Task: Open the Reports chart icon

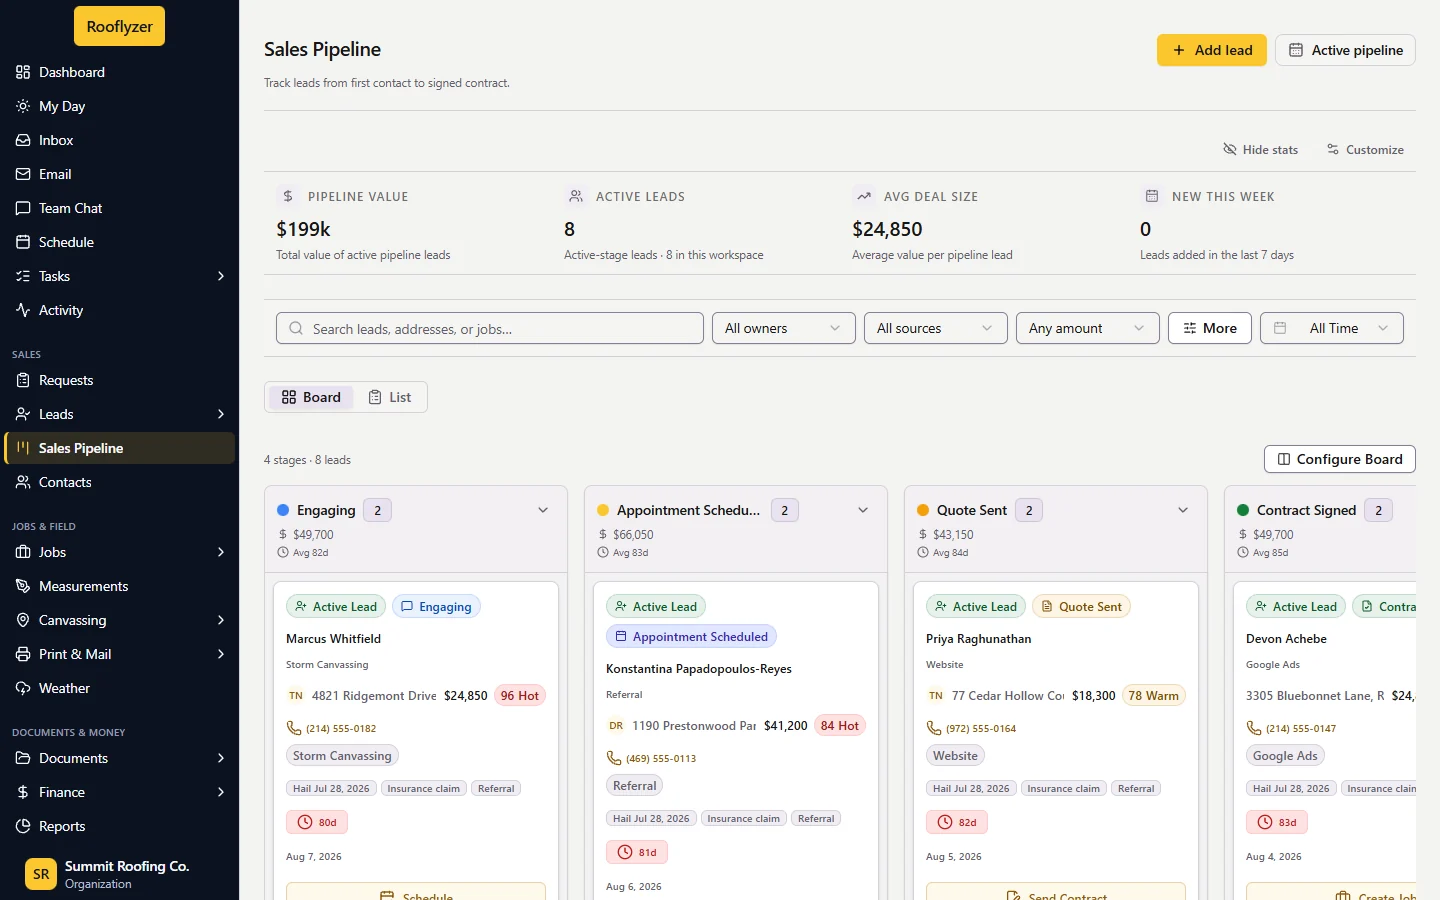Action: coord(23,826)
